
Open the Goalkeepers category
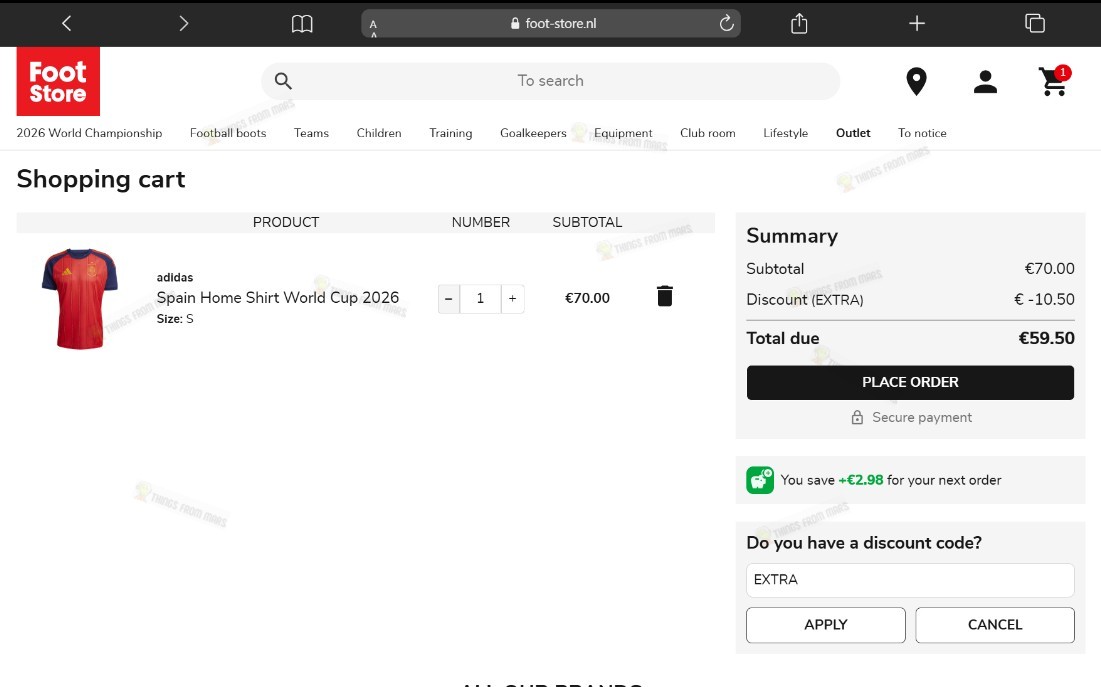click(533, 133)
